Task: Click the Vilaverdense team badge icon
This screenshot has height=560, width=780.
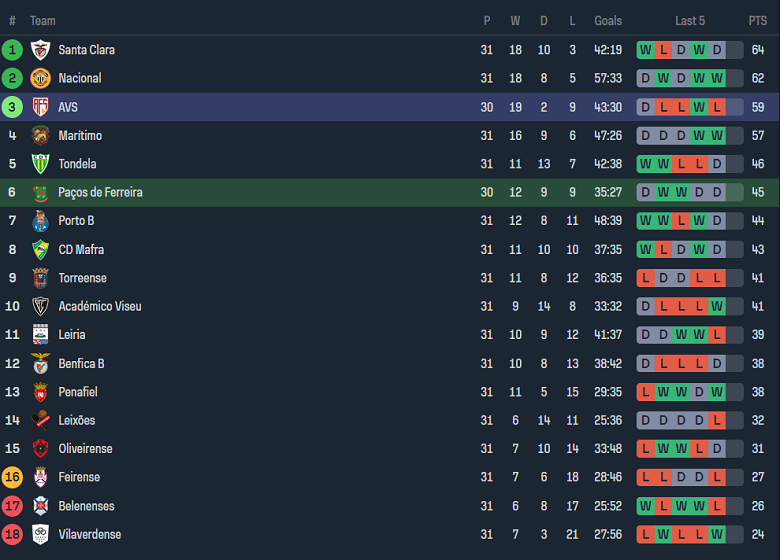Action: [40, 534]
